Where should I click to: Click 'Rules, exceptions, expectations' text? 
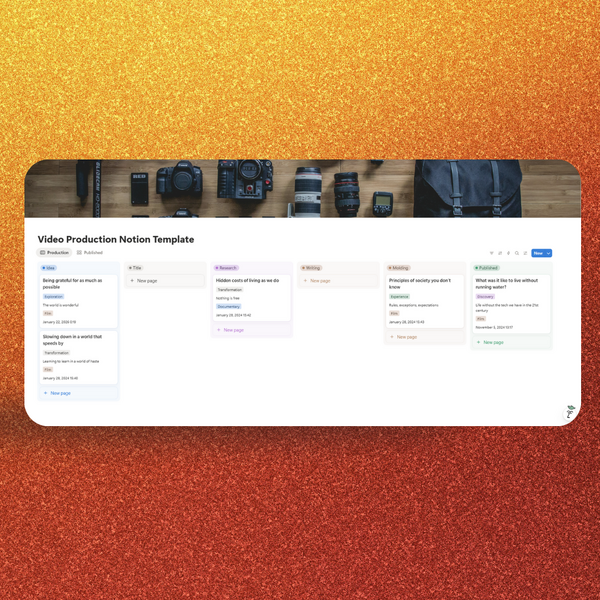click(x=414, y=305)
